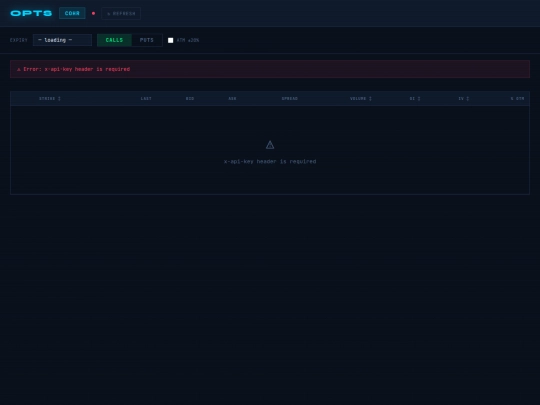This screenshot has height=405, width=540.
Task: Sort table by the Strike column
Action: 50,98
